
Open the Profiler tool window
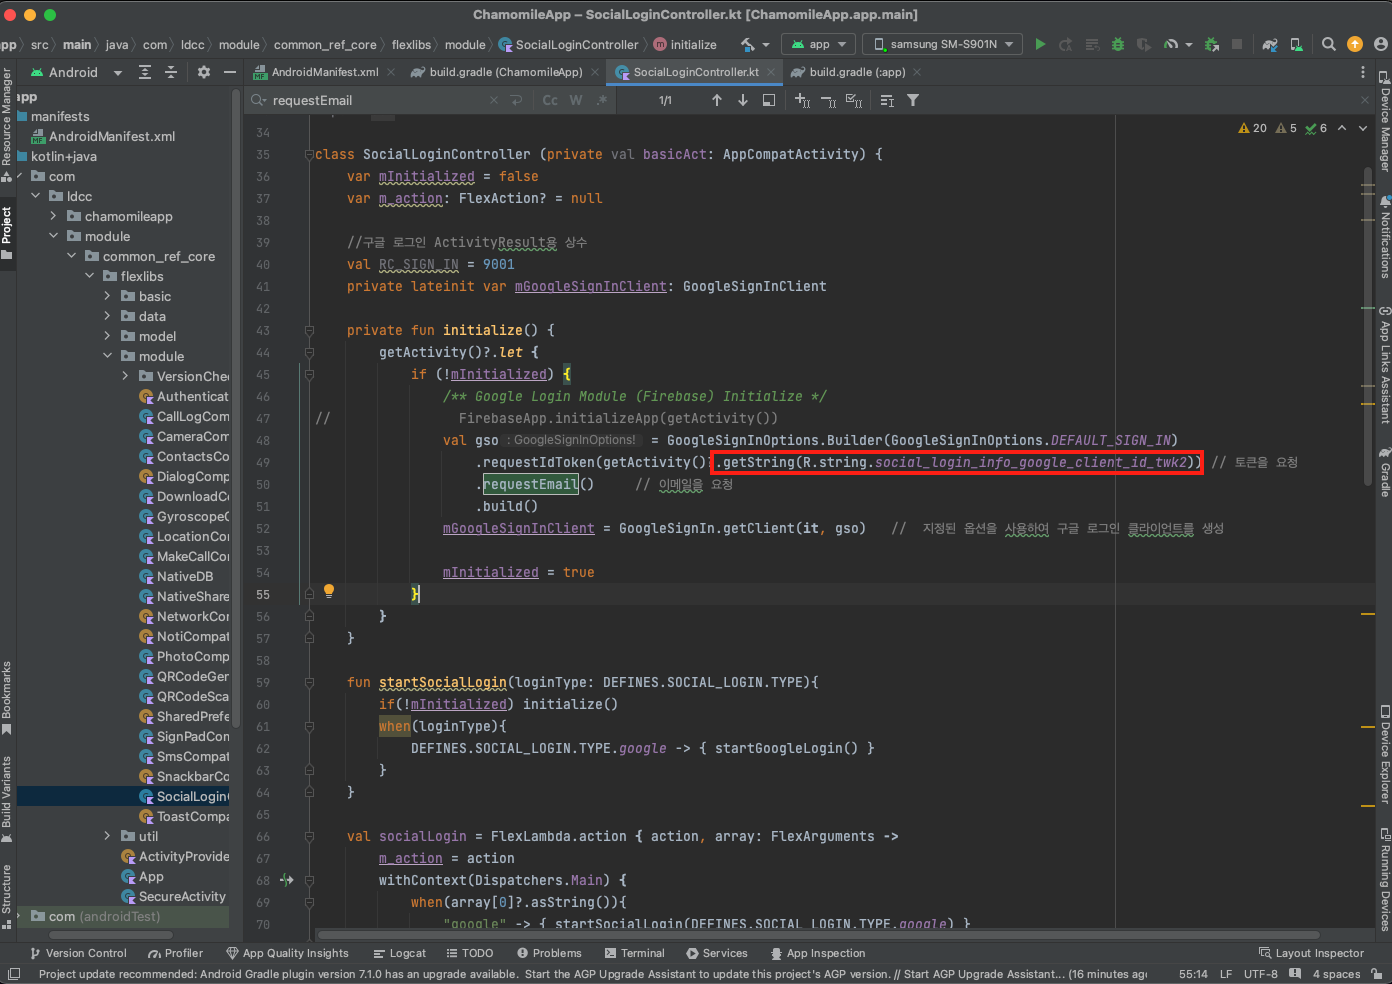tap(175, 953)
